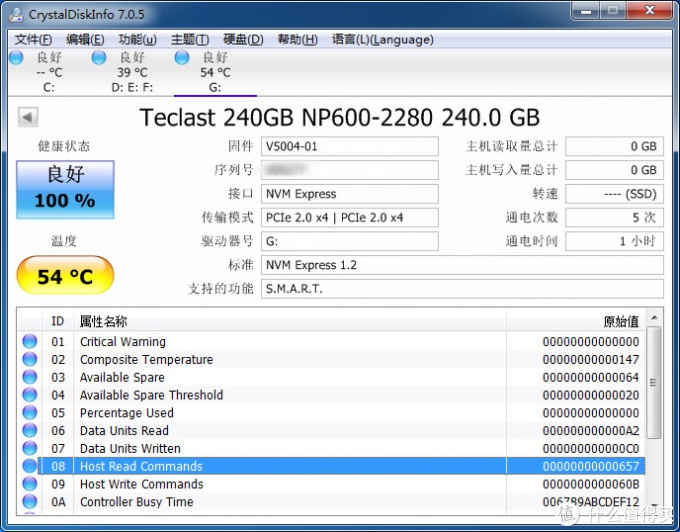Click the attribute list scrollbar thumb
Viewport: 680px width, 532px height.
[654, 382]
